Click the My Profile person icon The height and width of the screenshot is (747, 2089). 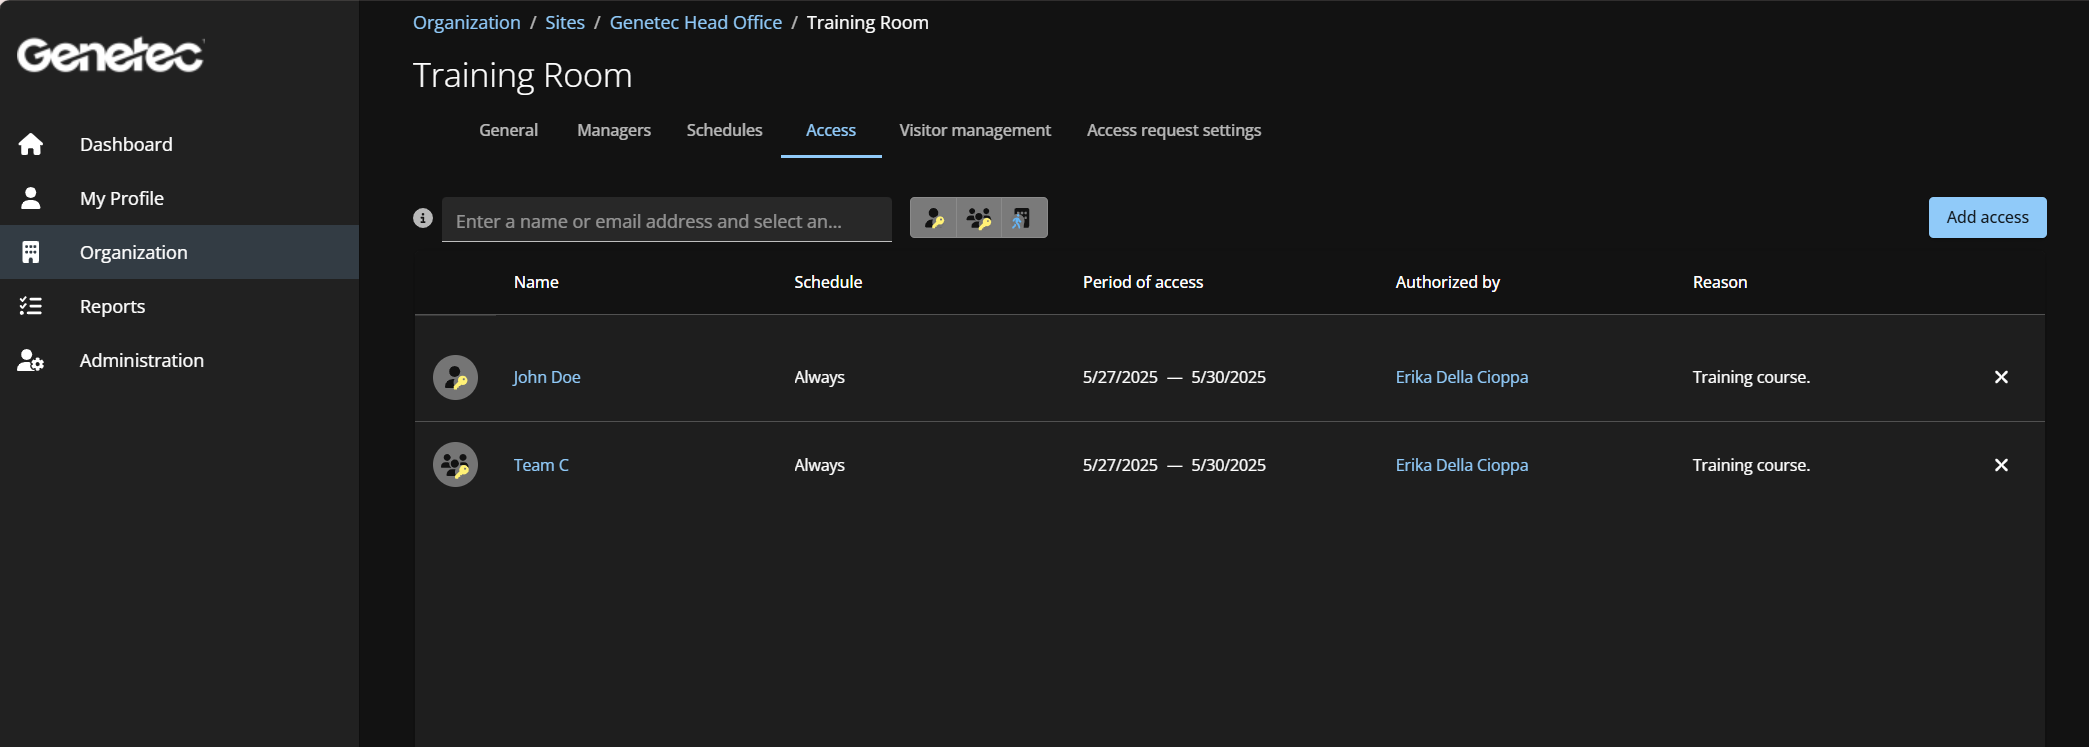point(31,198)
